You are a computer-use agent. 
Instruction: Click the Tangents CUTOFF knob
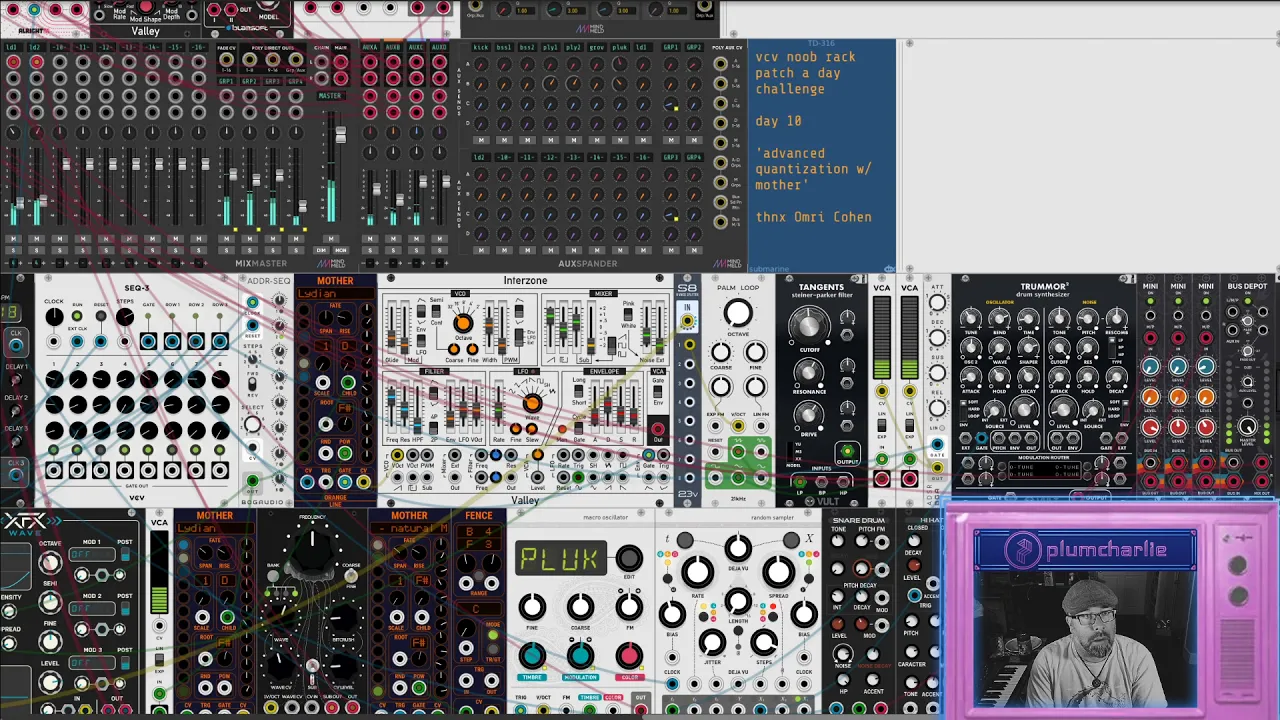pyautogui.click(x=808, y=324)
